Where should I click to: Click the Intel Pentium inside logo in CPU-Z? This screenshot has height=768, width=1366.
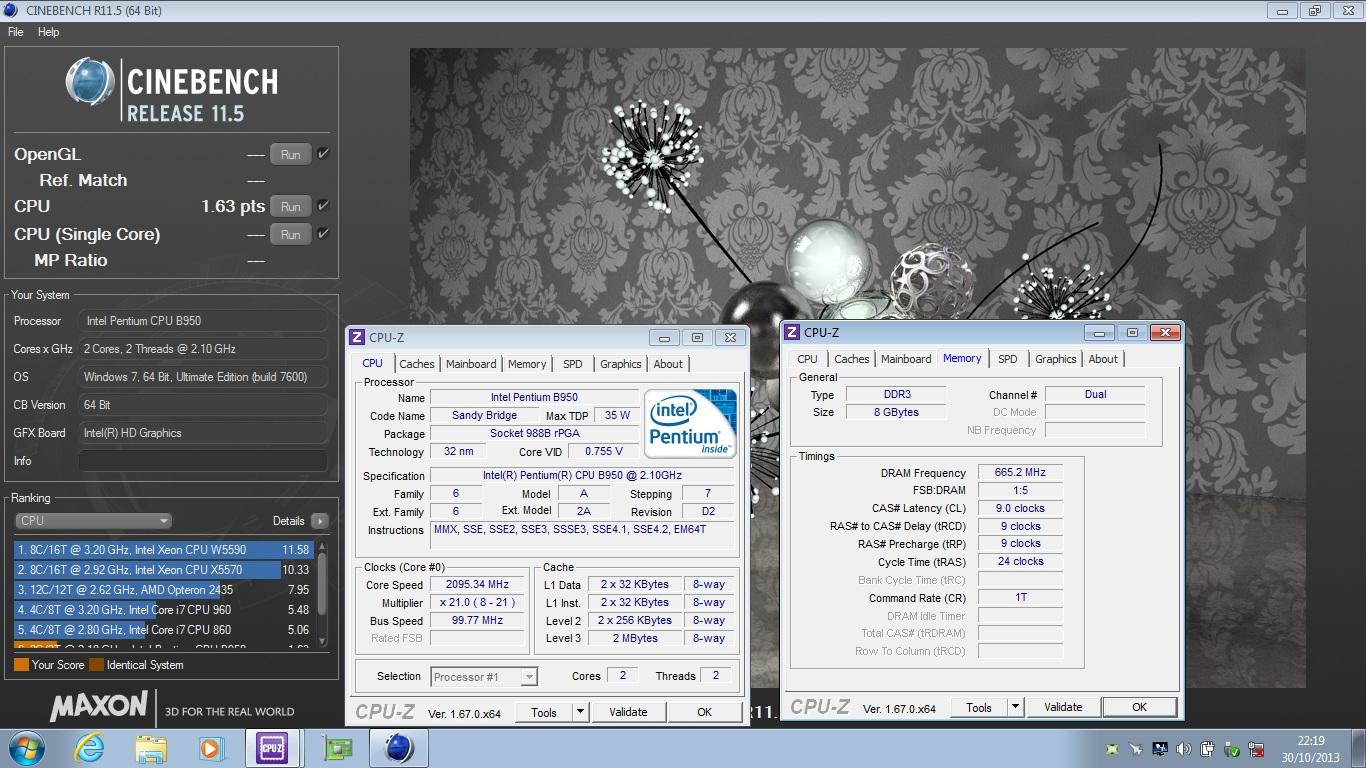tap(691, 423)
